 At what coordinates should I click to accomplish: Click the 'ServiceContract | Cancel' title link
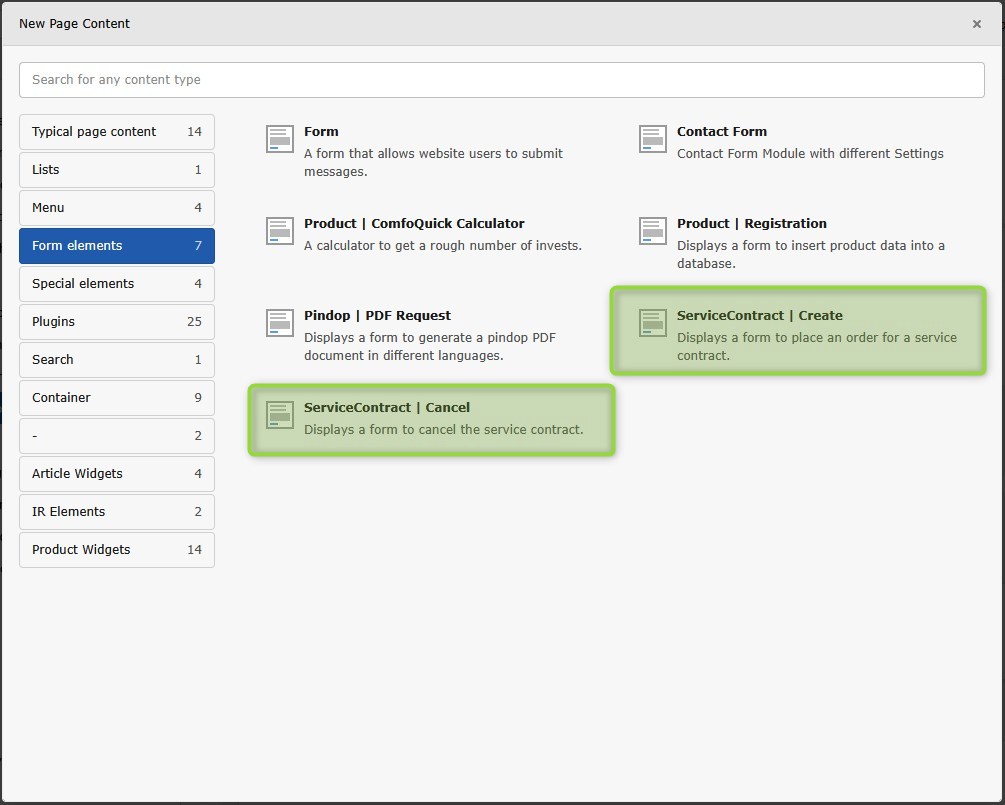pyautogui.click(x=387, y=408)
